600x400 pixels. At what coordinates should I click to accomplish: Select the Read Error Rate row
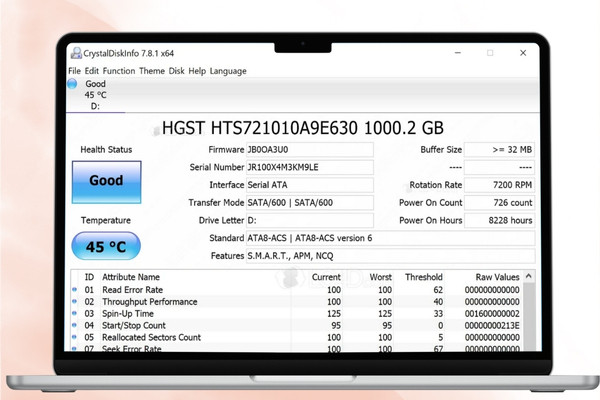click(297, 290)
